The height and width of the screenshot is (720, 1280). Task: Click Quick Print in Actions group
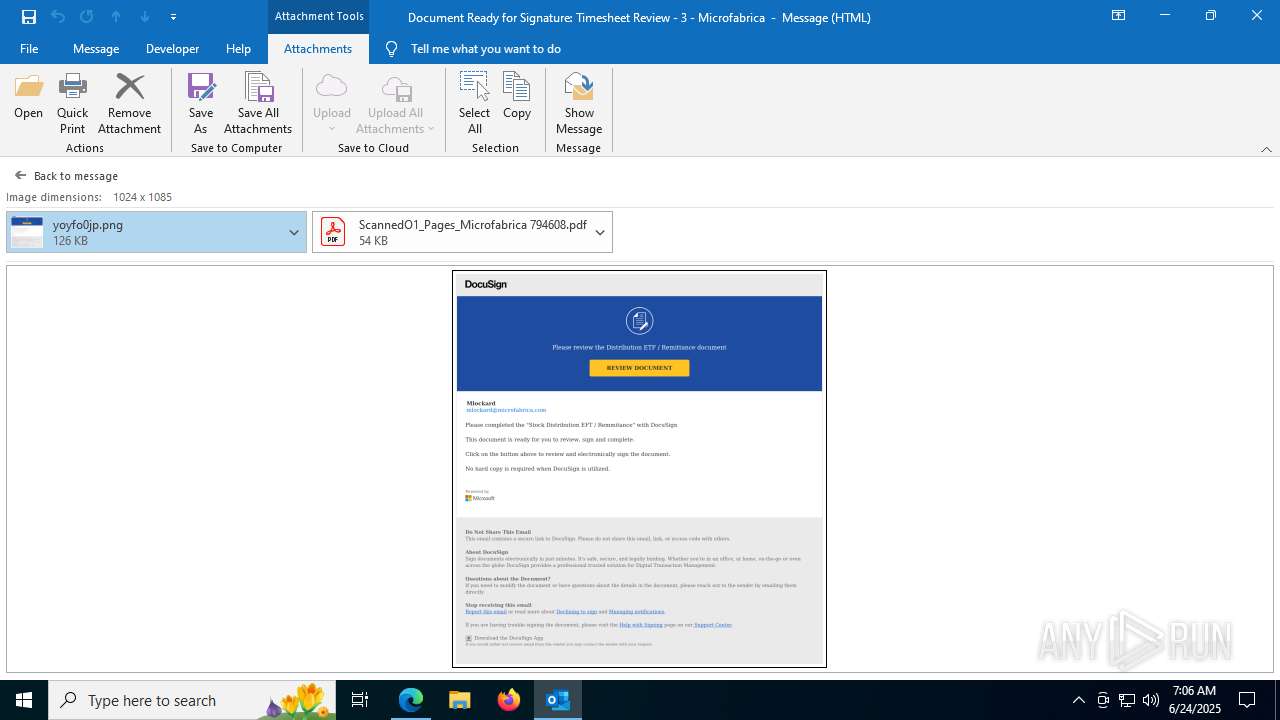point(73,104)
